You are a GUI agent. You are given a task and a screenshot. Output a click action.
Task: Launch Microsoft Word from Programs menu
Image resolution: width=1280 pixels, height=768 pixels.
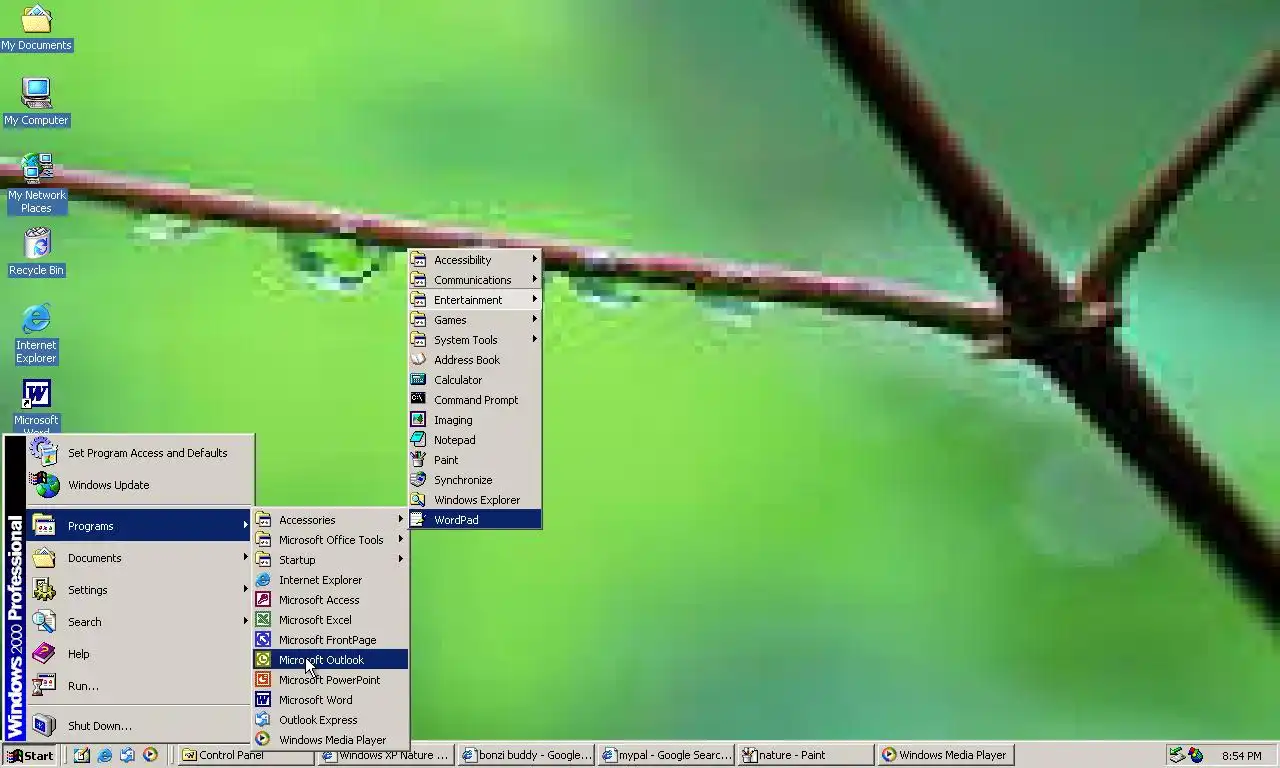coord(330,700)
